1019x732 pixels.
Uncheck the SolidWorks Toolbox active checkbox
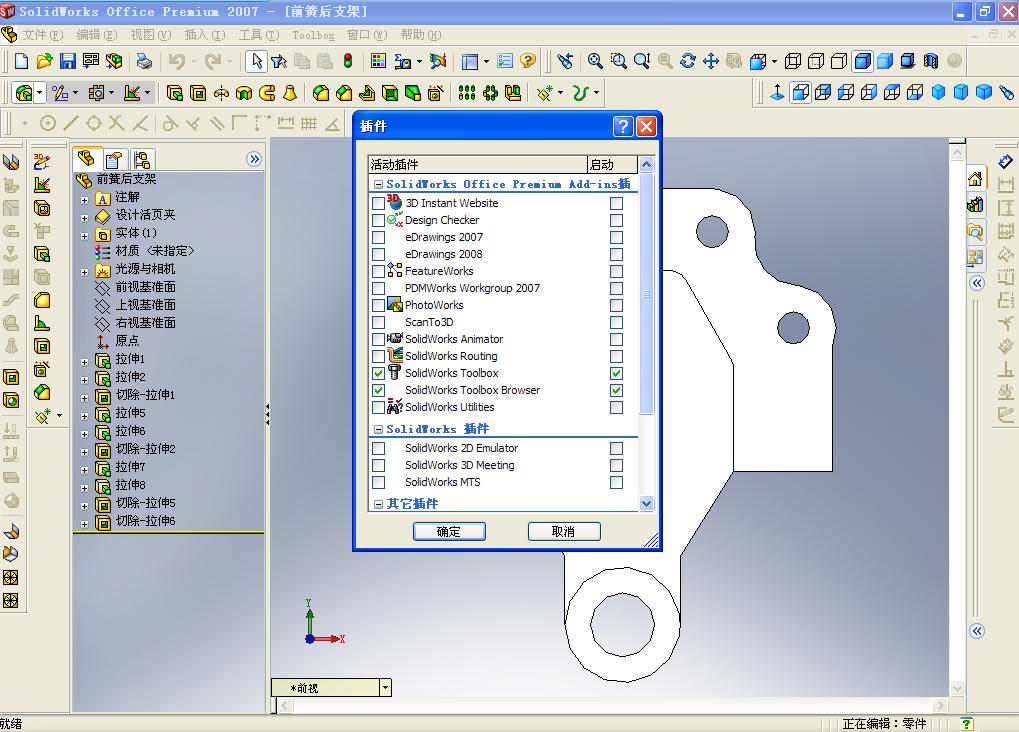tap(378, 373)
